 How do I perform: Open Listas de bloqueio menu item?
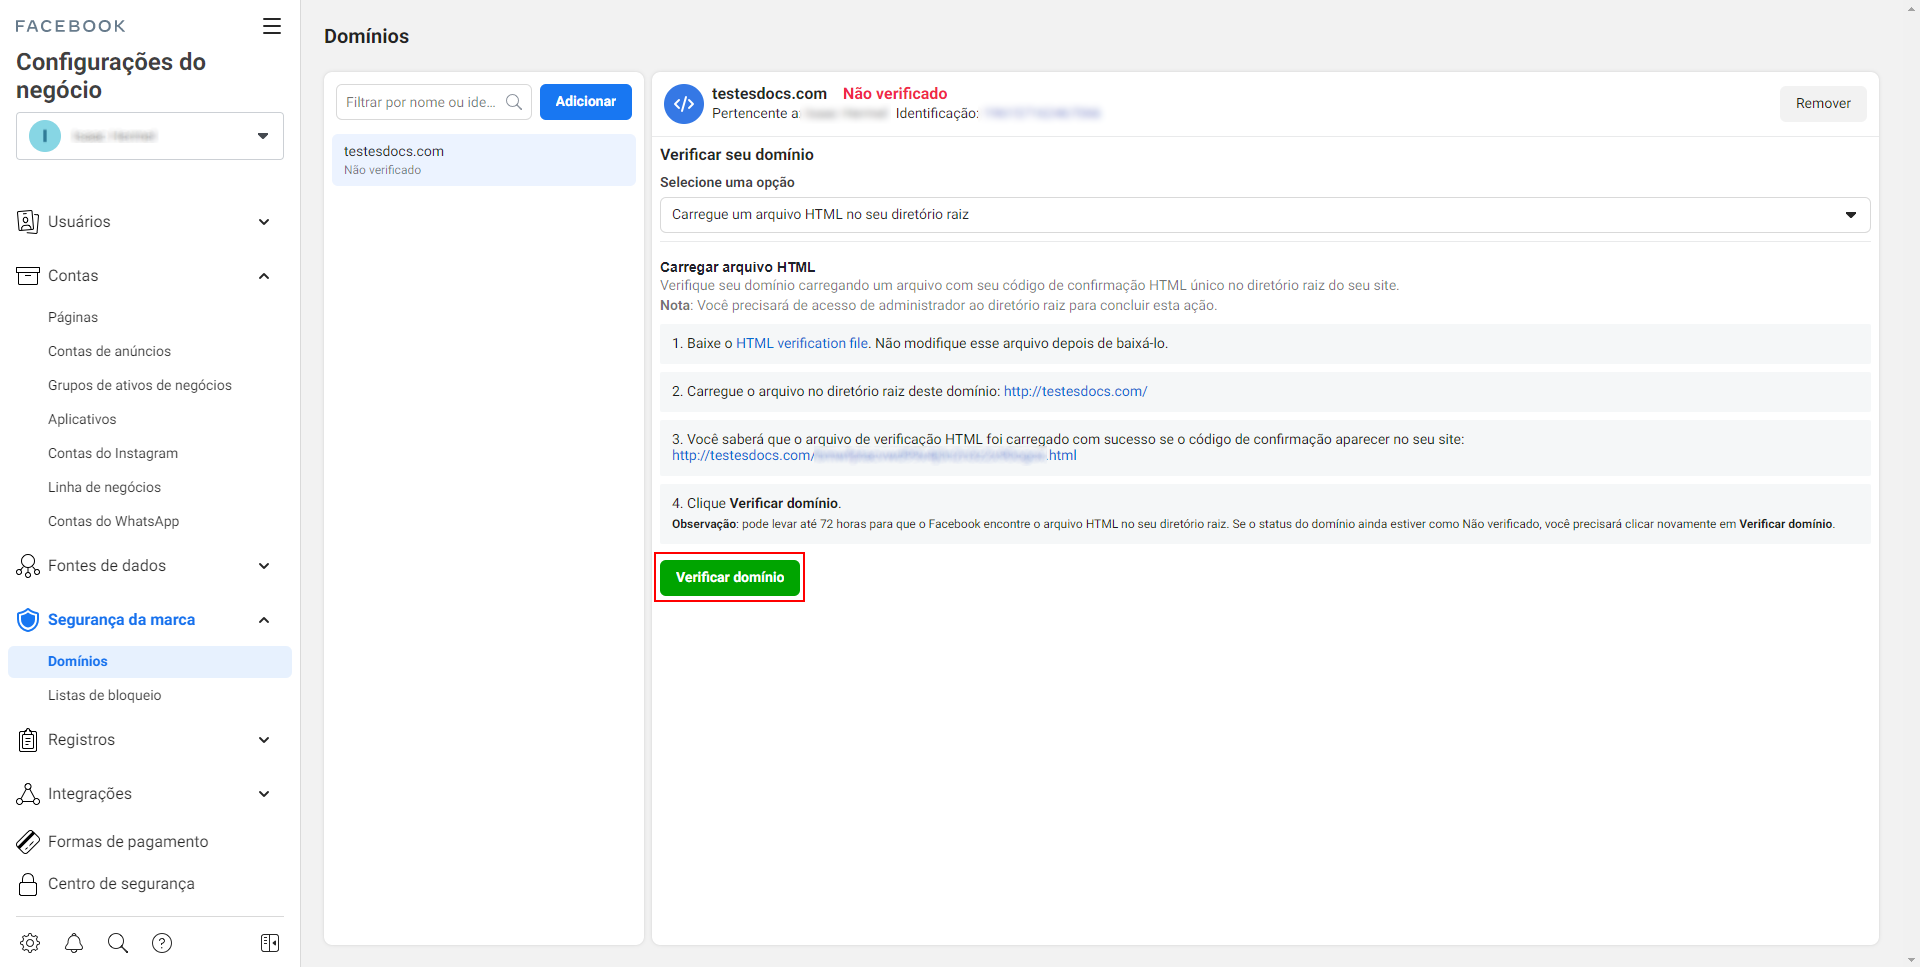coord(104,695)
